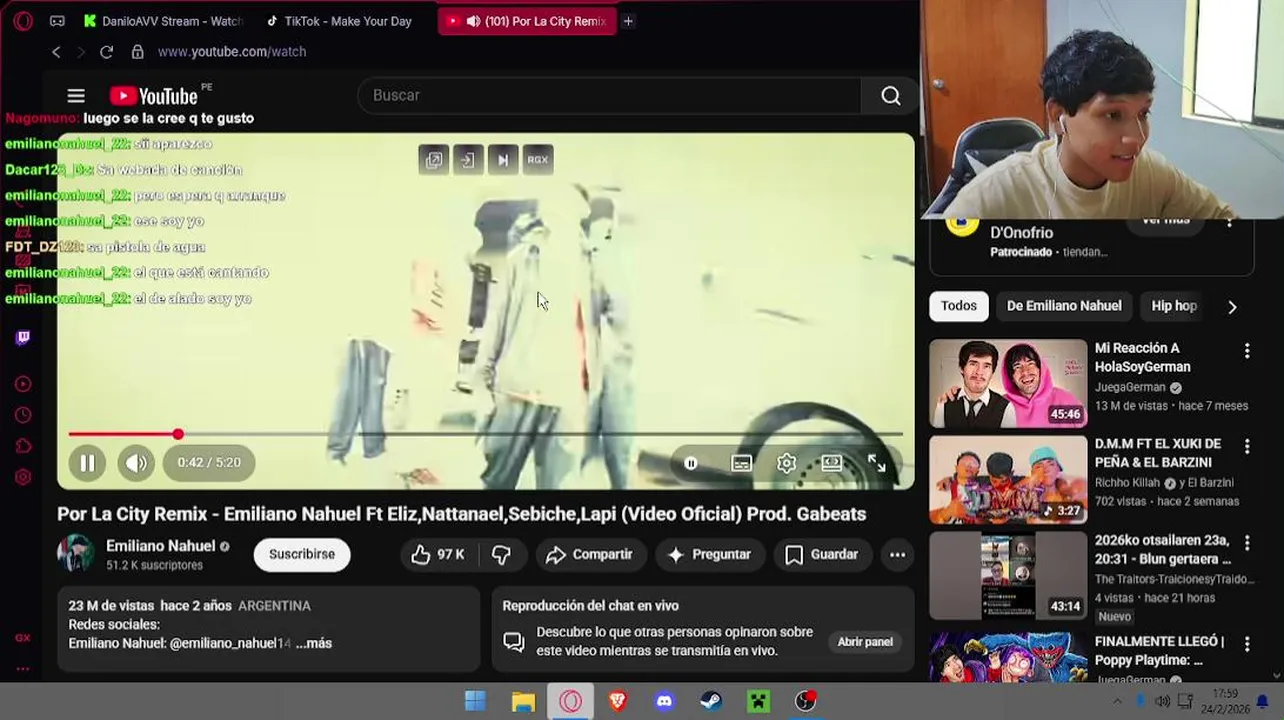
Task: Launch Brave browser from the taskbar
Action: pos(618,702)
